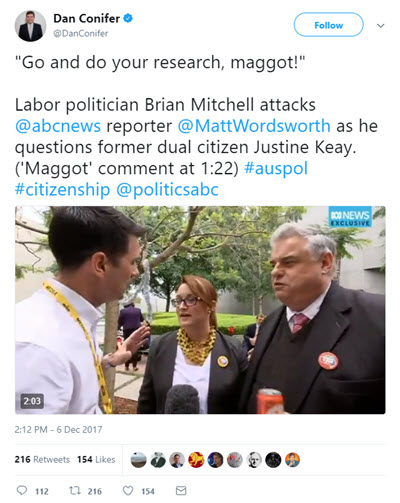This screenshot has width=400, height=503.
Task: Open the @politicsabc mention
Action: point(167,189)
